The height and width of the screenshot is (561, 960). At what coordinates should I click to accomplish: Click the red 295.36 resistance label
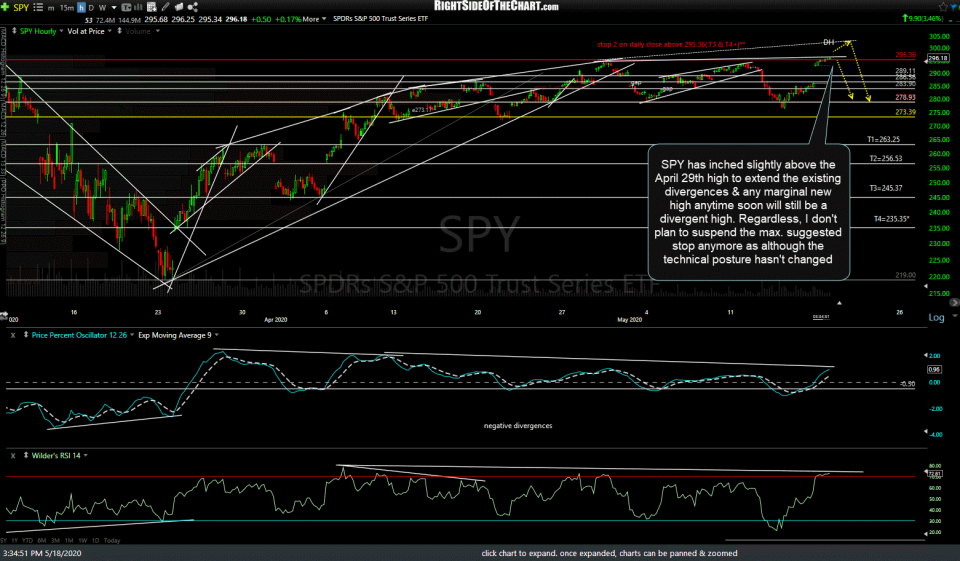click(906, 55)
